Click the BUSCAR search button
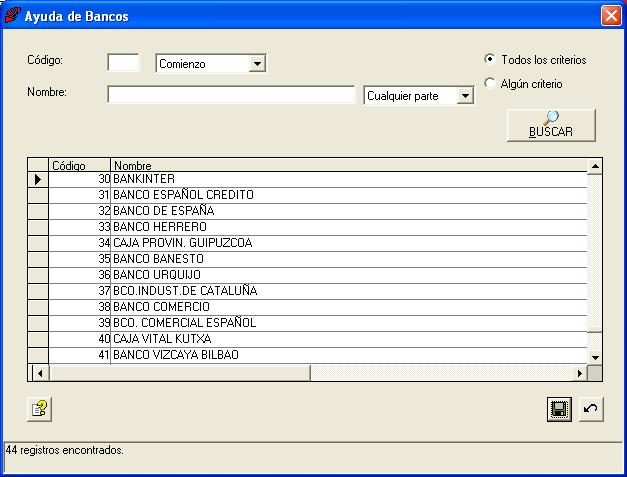 [x=551, y=125]
